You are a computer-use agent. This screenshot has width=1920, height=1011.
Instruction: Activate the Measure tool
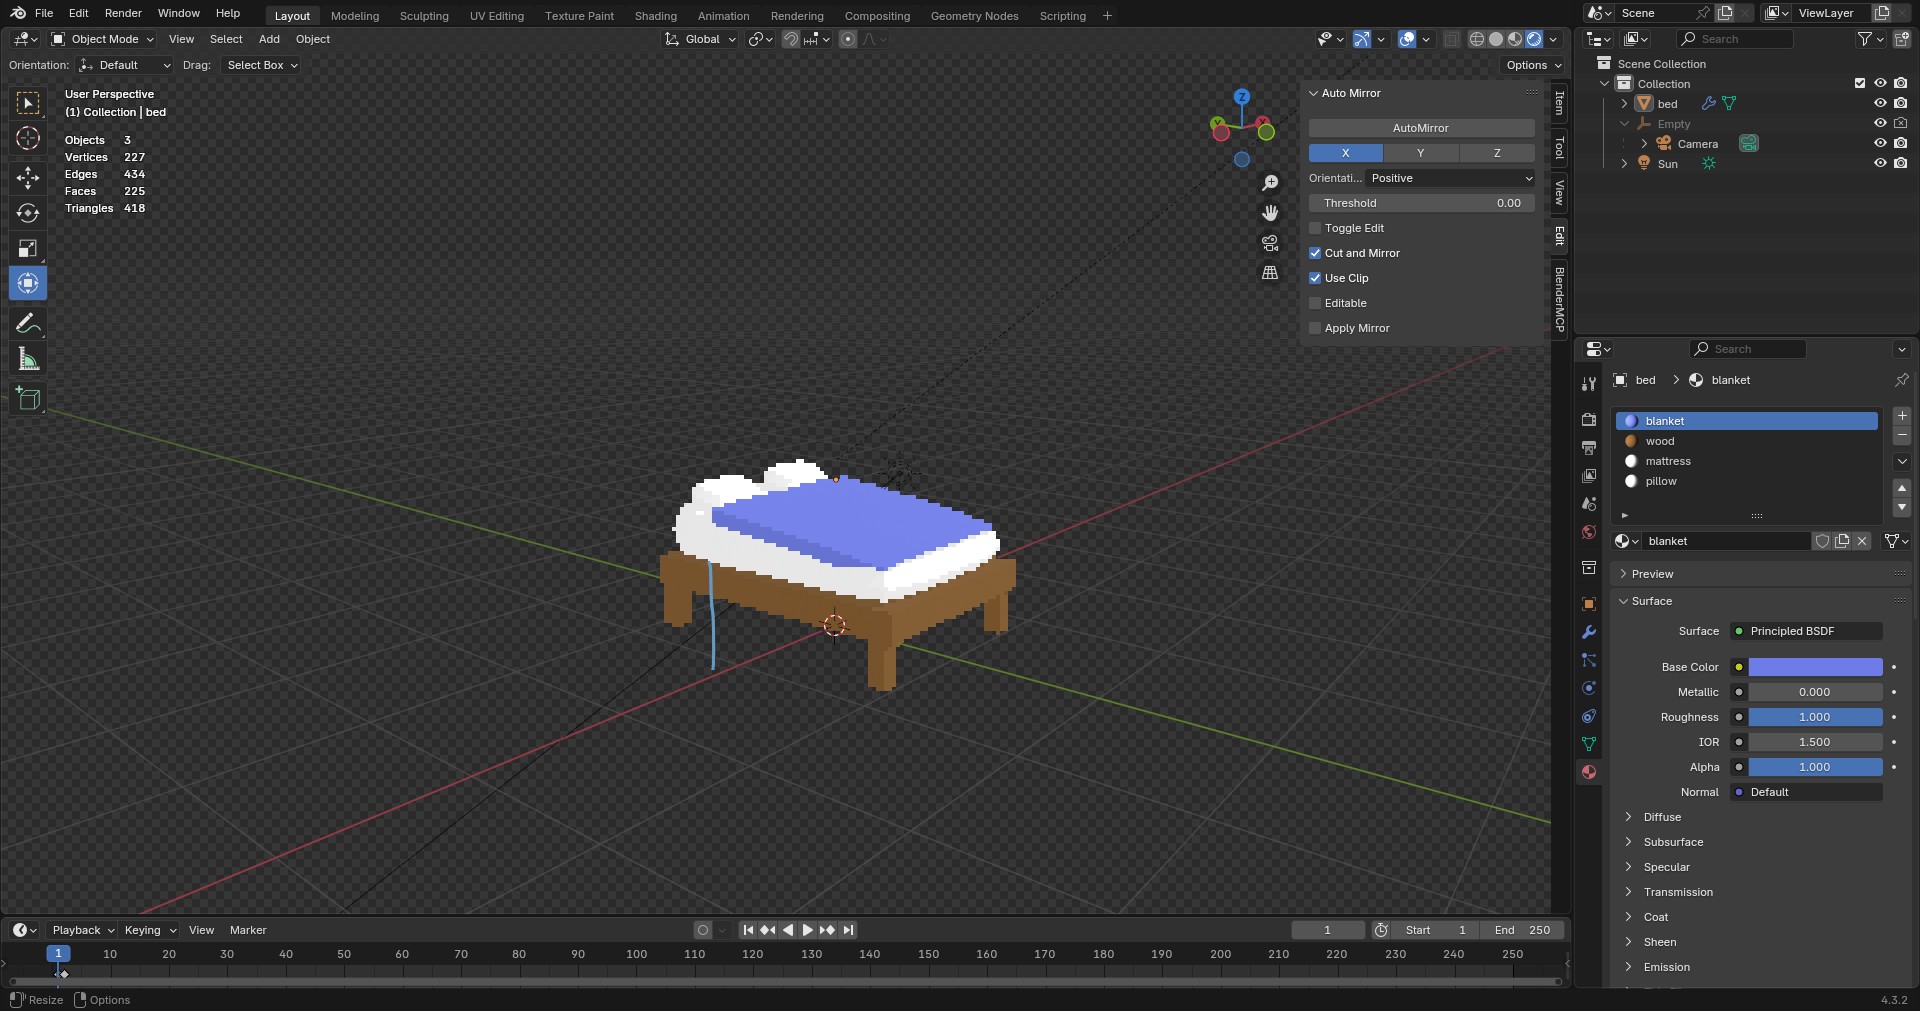coord(28,359)
